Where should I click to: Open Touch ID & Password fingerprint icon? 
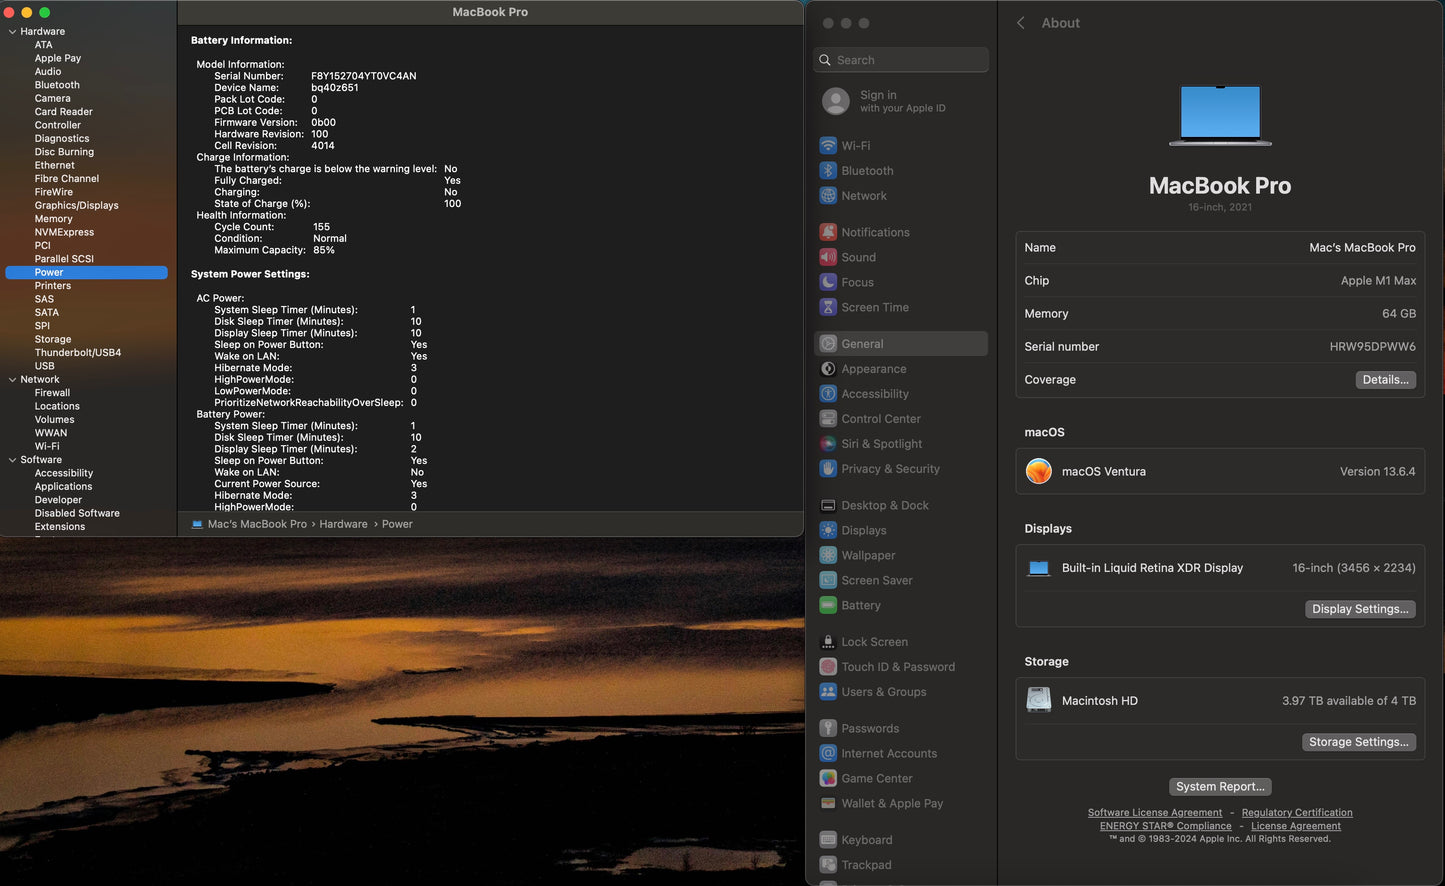click(828, 667)
